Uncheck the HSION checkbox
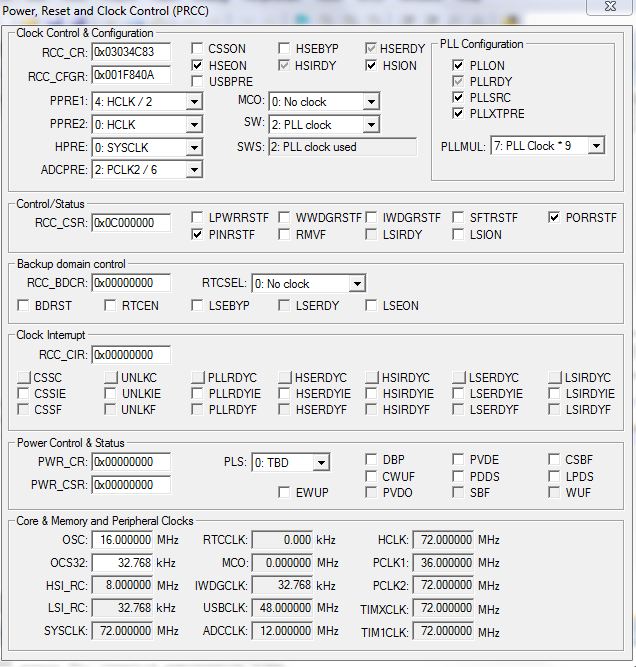This screenshot has width=636, height=667. pyautogui.click(x=371, y=65)
